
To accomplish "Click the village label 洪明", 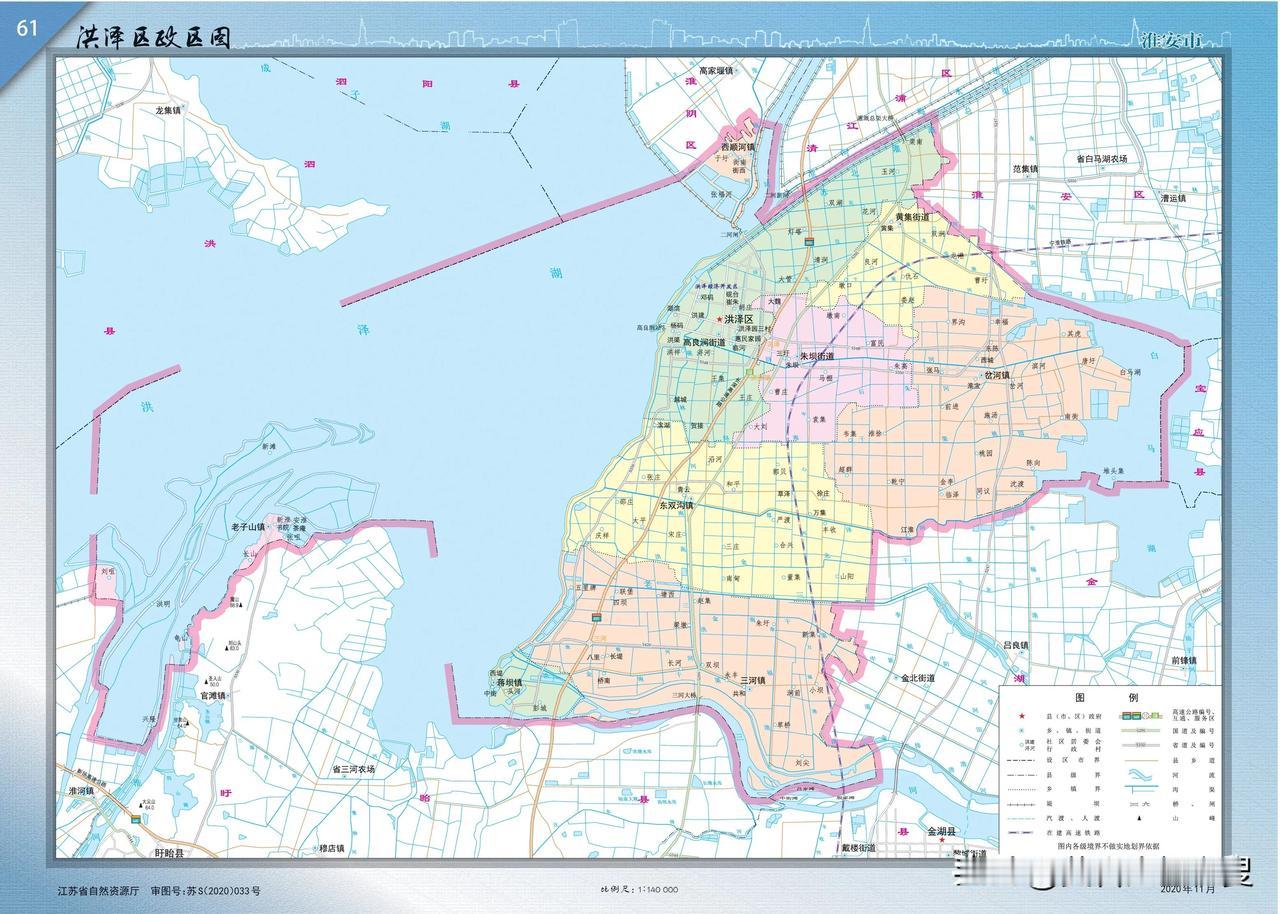I will [163, 604].
